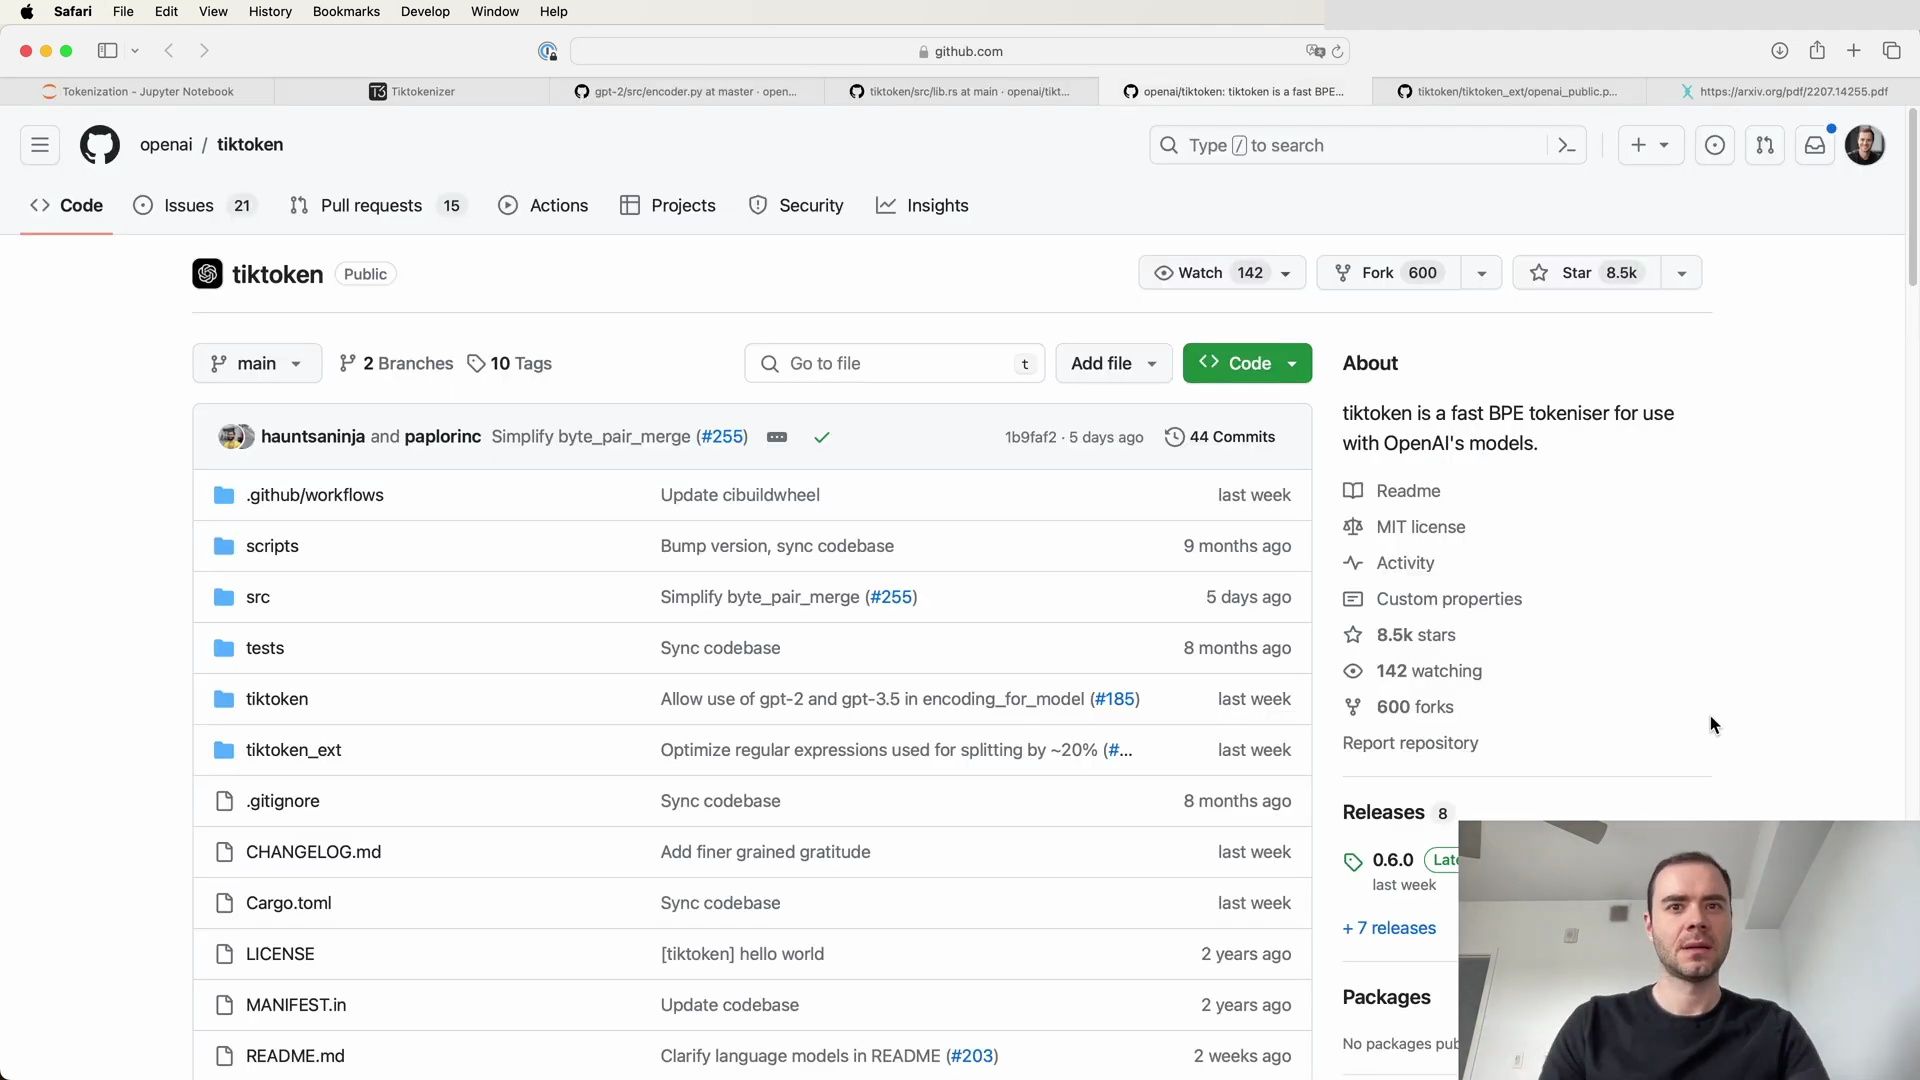Click the translate icon in address bar

[x=1315, y=51]
